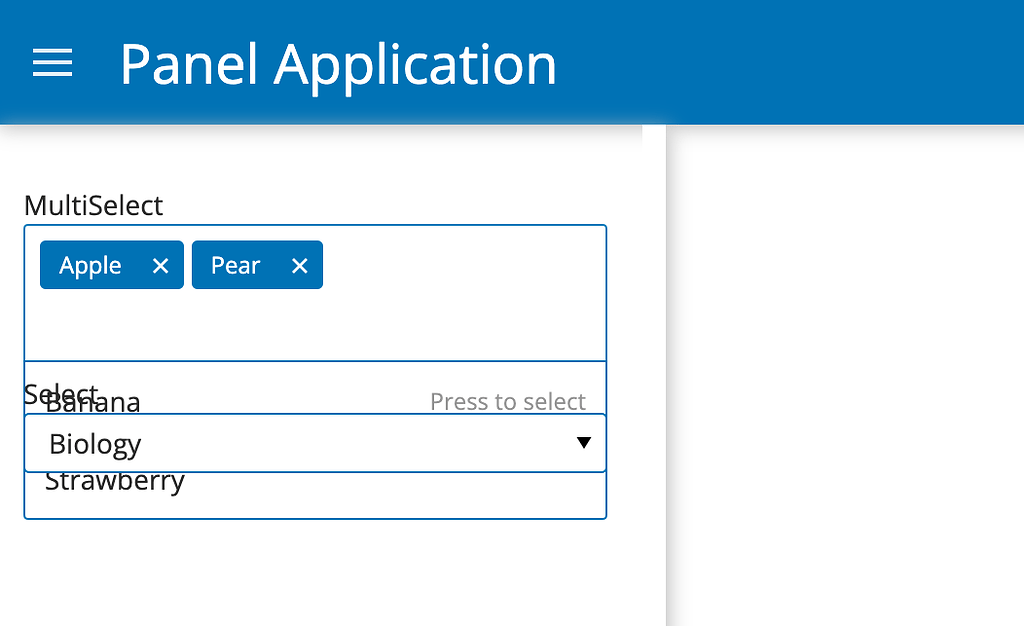Click the black dropdown arrow of Select

[584, 443]
